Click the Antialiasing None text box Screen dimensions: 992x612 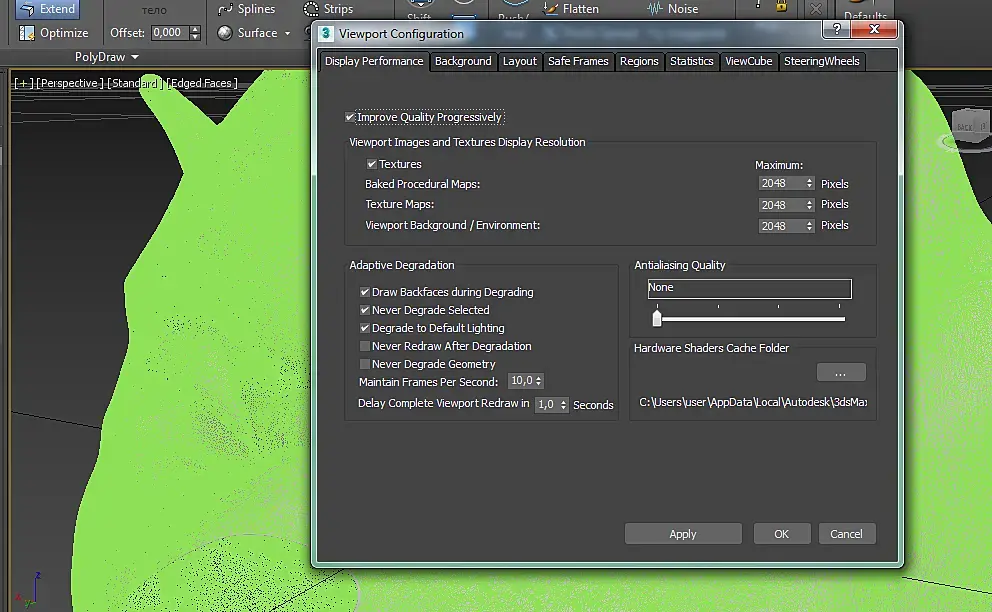point(749,288)
